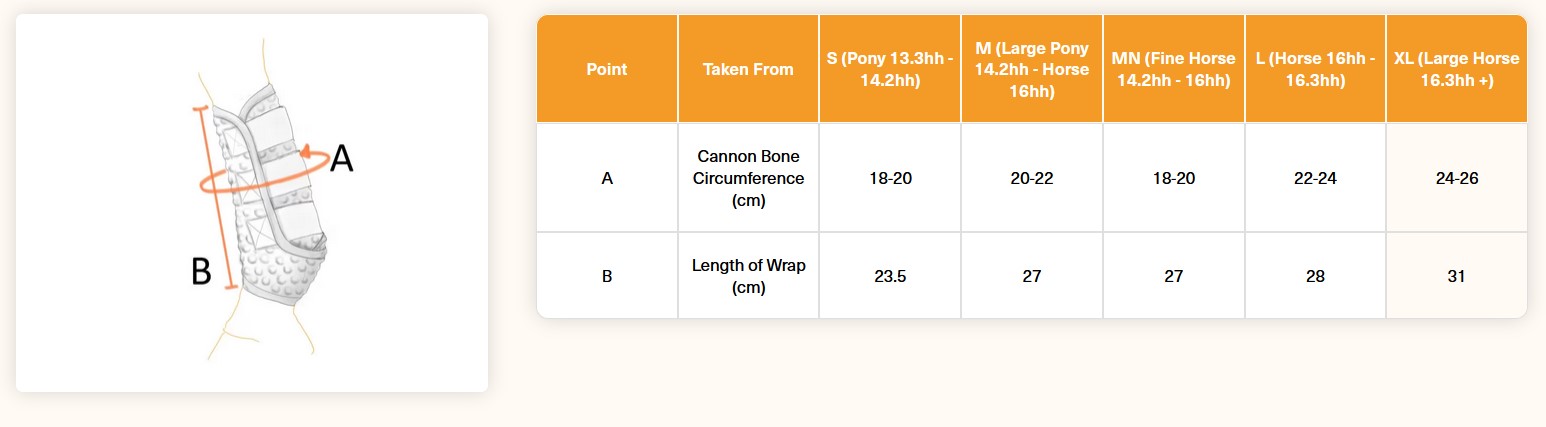Click the Cannon Bone Circumference (cm) cell

(x=748, y=178)
